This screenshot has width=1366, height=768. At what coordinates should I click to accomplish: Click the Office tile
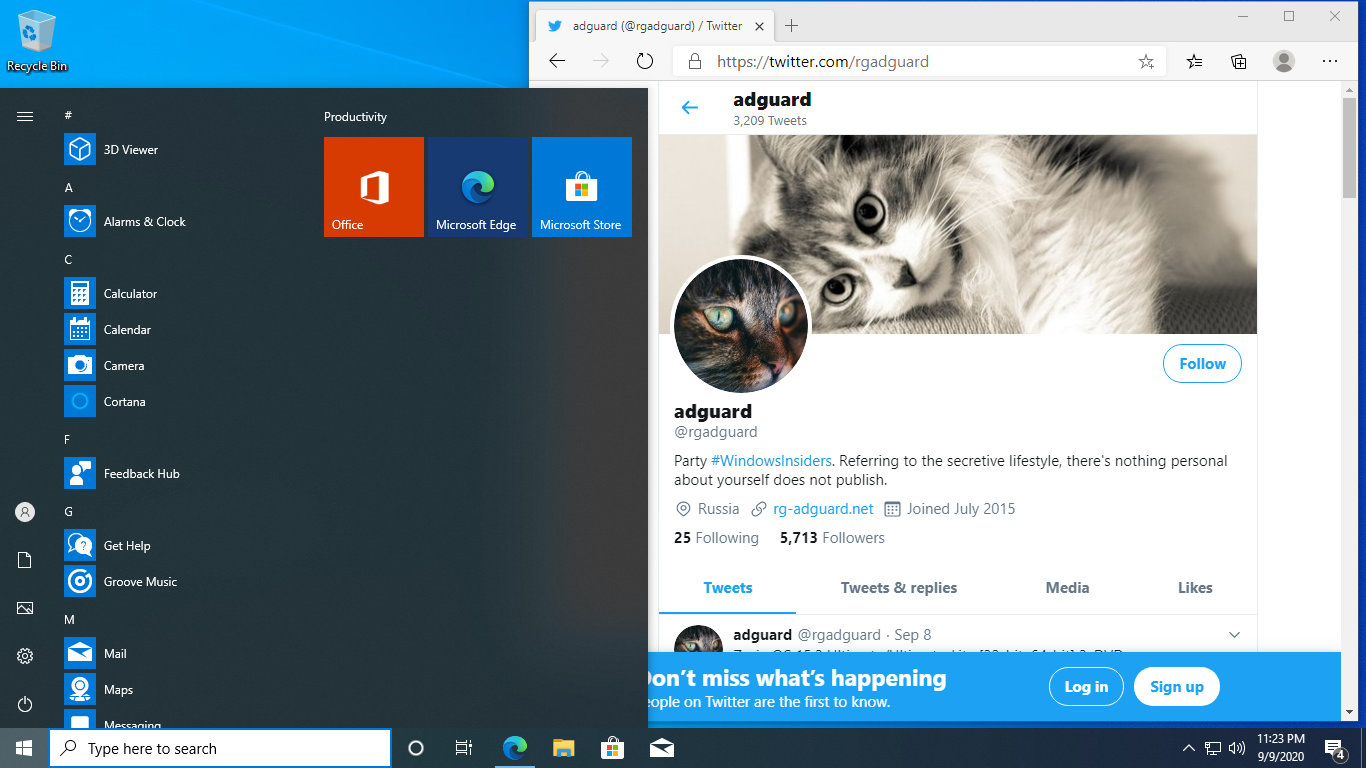point(374,187)
